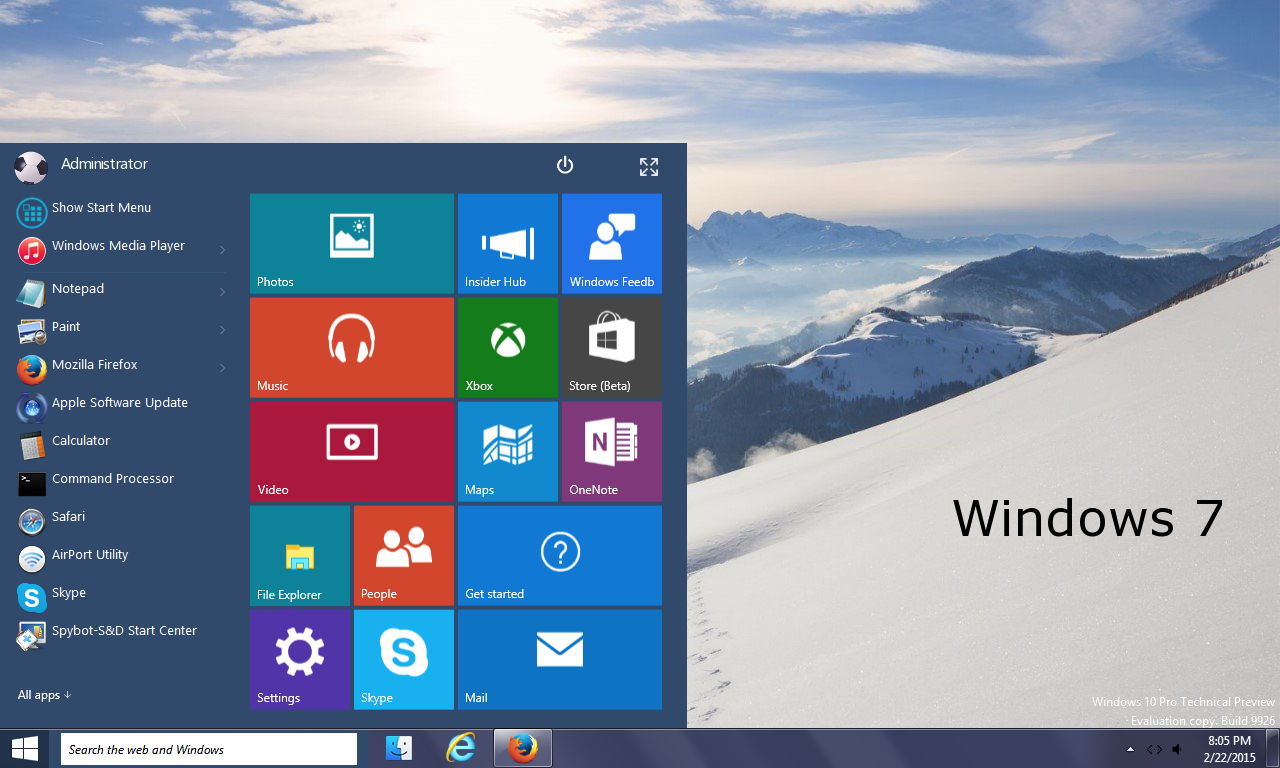This screenshot has height=768, width=1280.
Task: Click the power button icon
Action: coord(565,165)
